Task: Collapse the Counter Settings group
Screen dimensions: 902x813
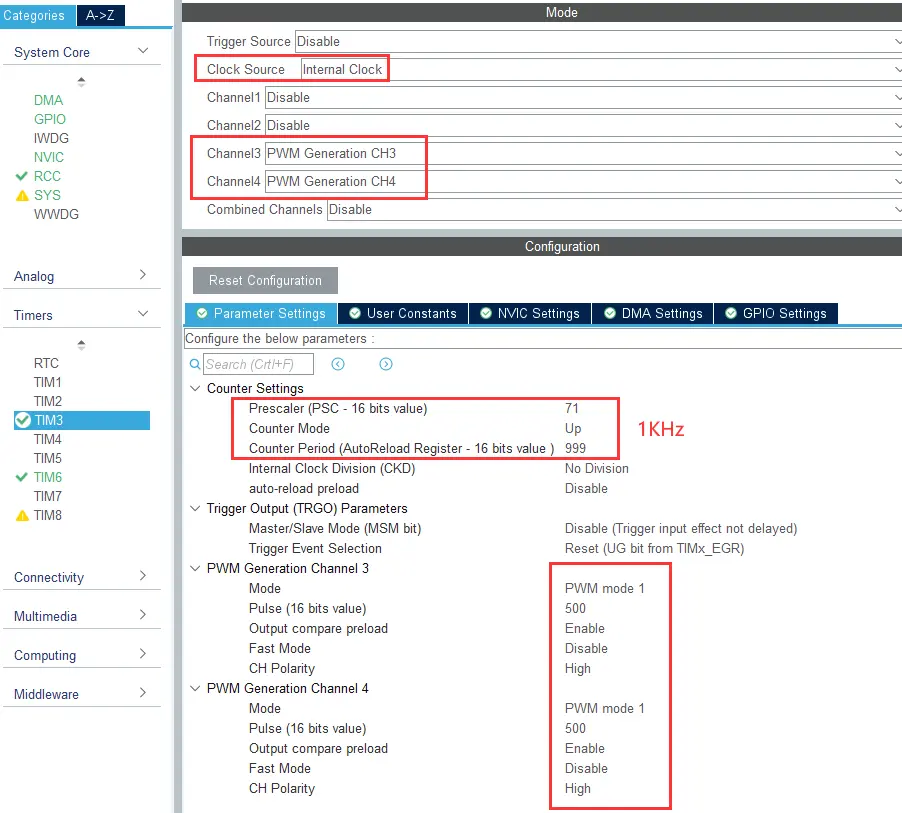Action: pos(194,389)
